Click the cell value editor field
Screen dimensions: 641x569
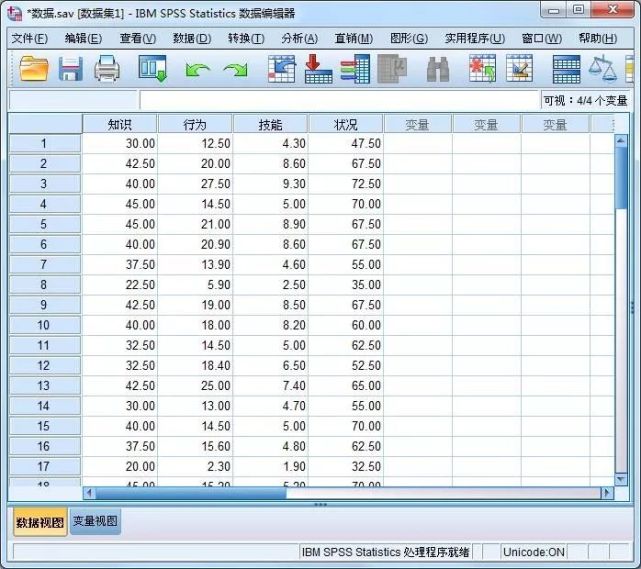pos(339,100)
